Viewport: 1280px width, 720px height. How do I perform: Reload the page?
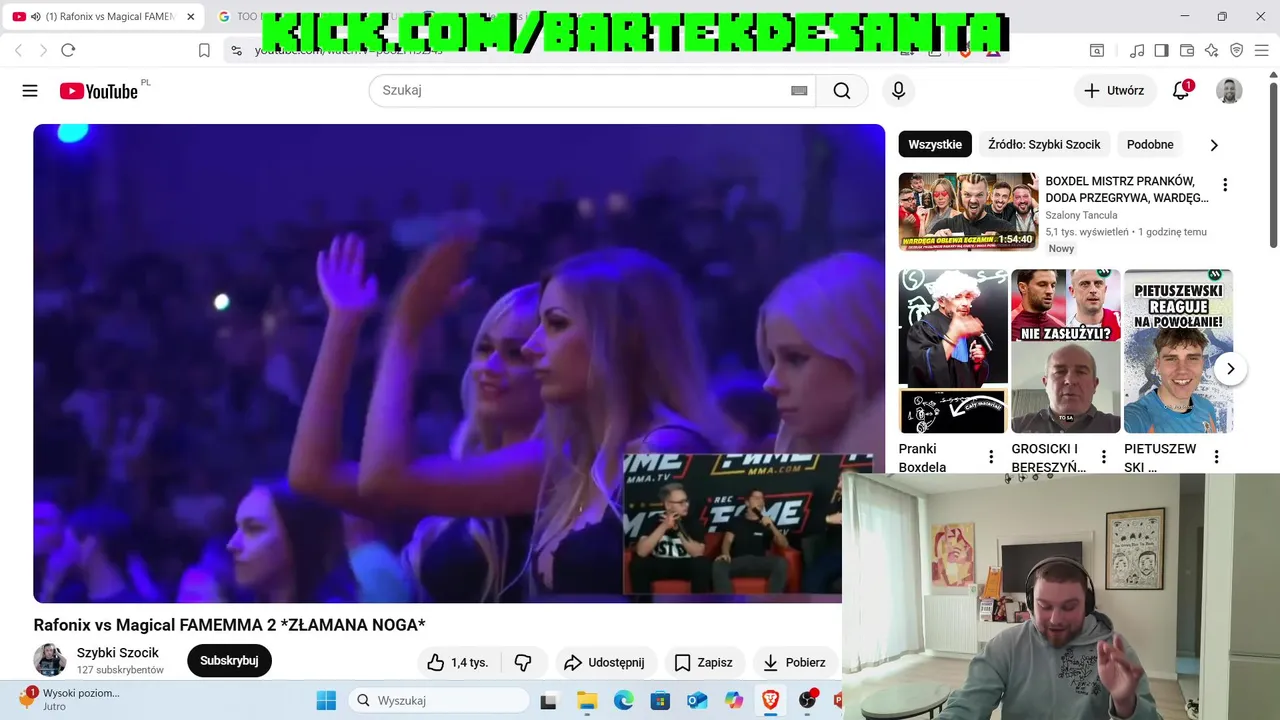[x=68, y=50]
